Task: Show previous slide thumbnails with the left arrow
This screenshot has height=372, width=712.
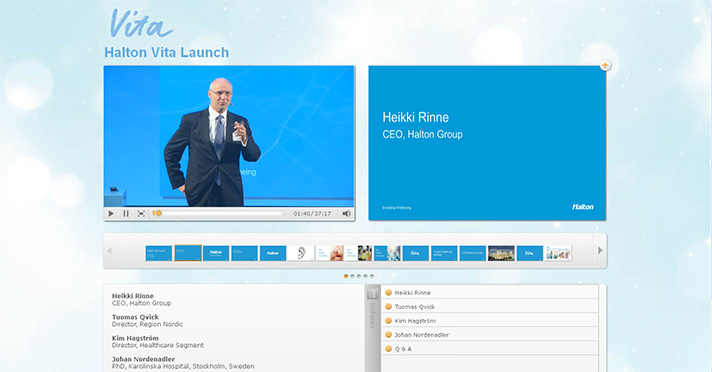Action: coord(109,251)
